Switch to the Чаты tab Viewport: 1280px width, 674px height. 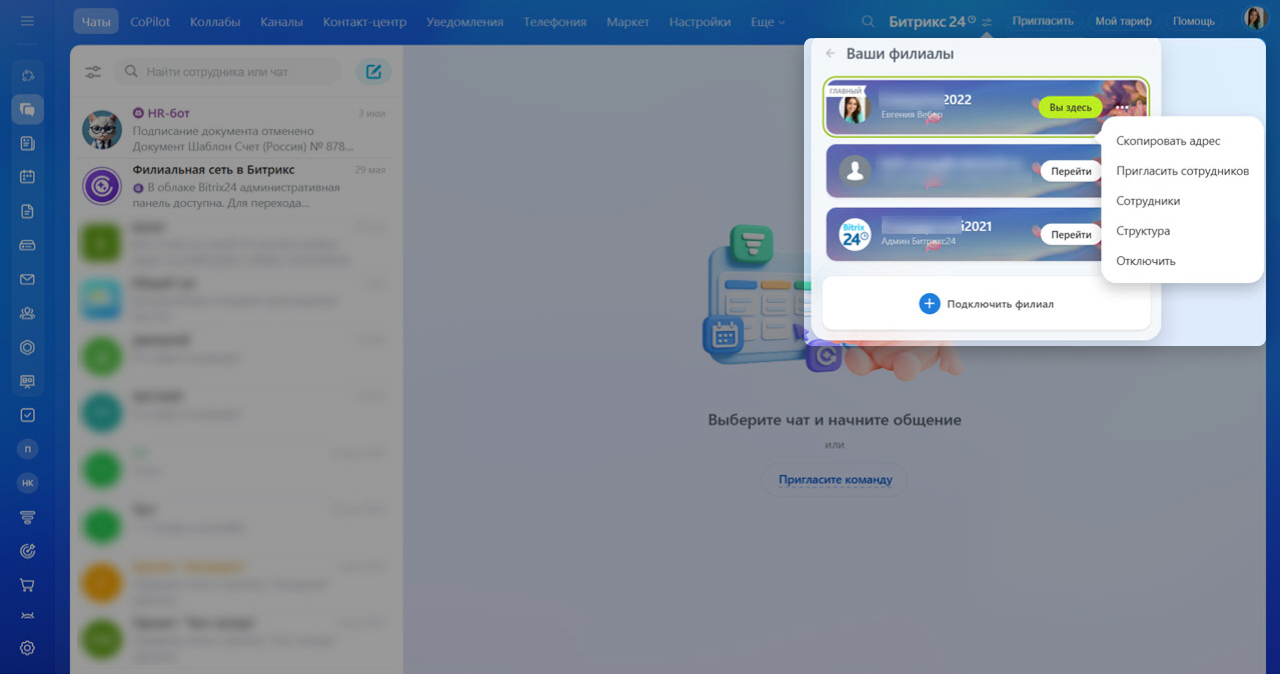pos(96,21)
